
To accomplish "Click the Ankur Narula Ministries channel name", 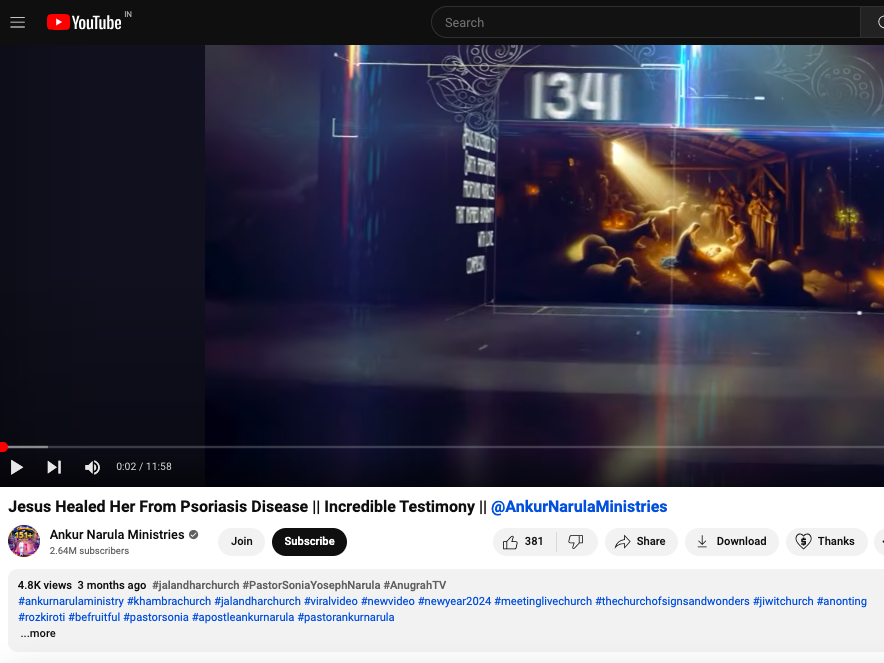I will point(117,535).
